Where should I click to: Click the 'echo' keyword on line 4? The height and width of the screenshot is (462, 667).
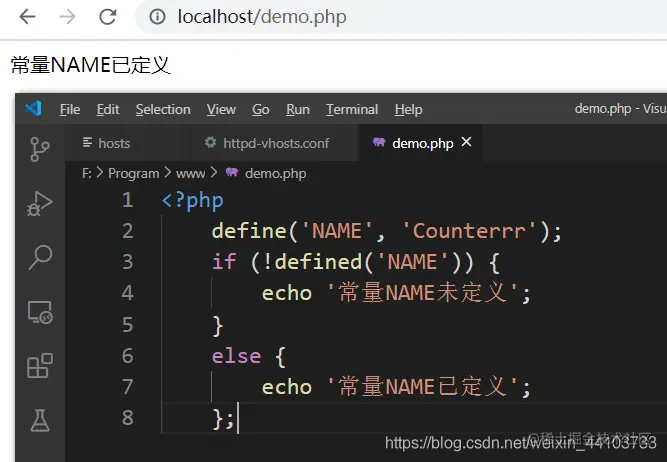(287, 293)
